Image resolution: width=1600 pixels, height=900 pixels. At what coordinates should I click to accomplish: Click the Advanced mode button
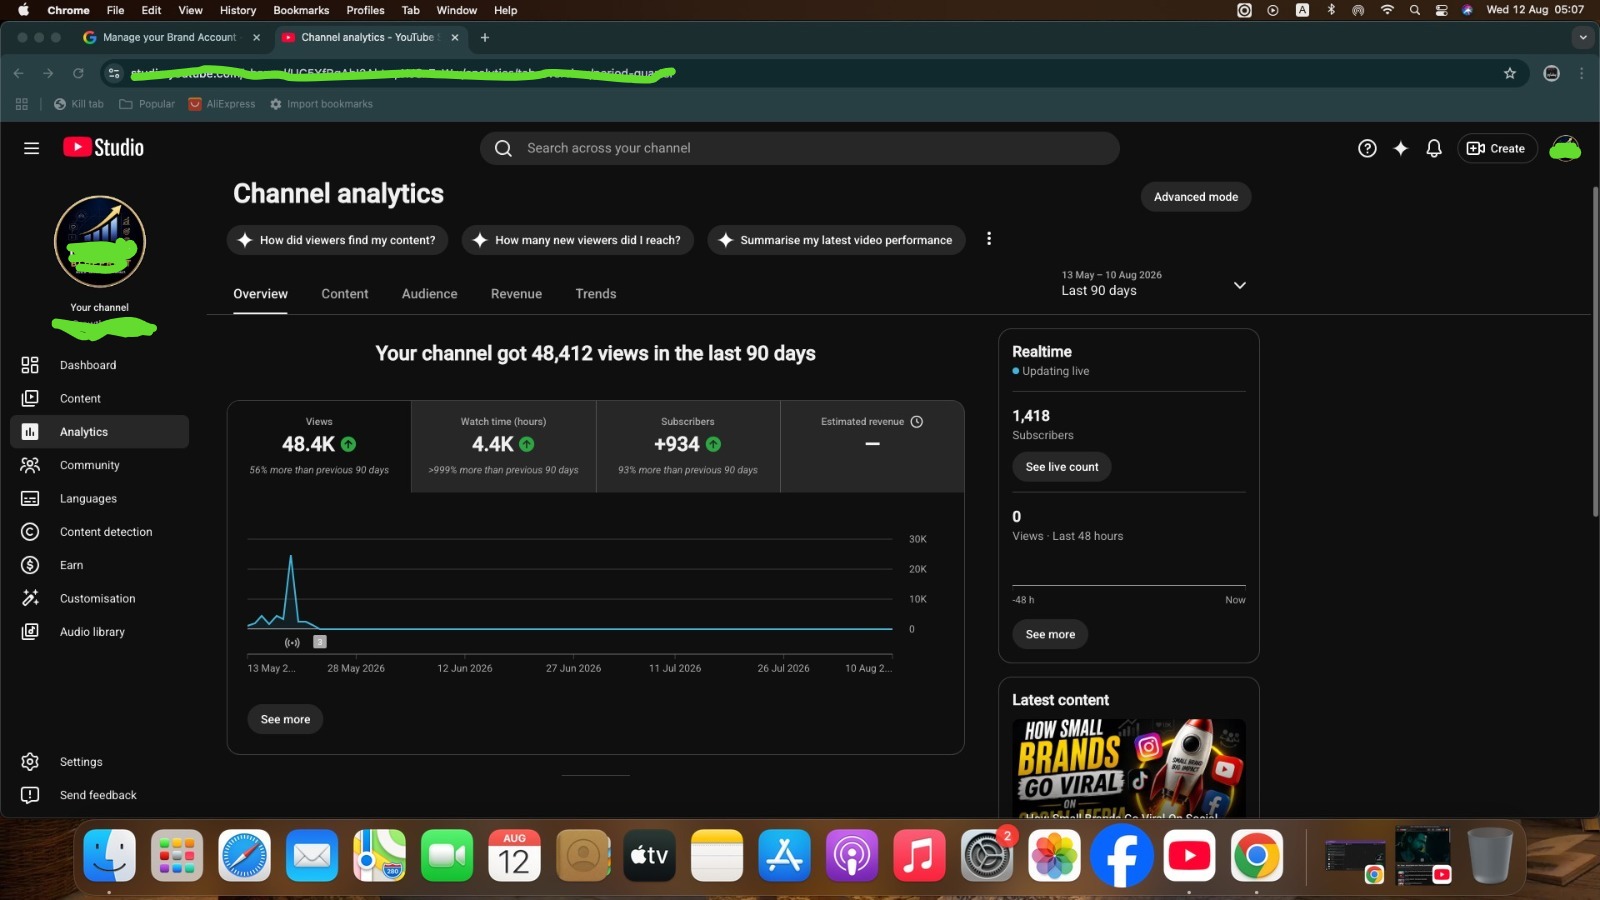1196,197
